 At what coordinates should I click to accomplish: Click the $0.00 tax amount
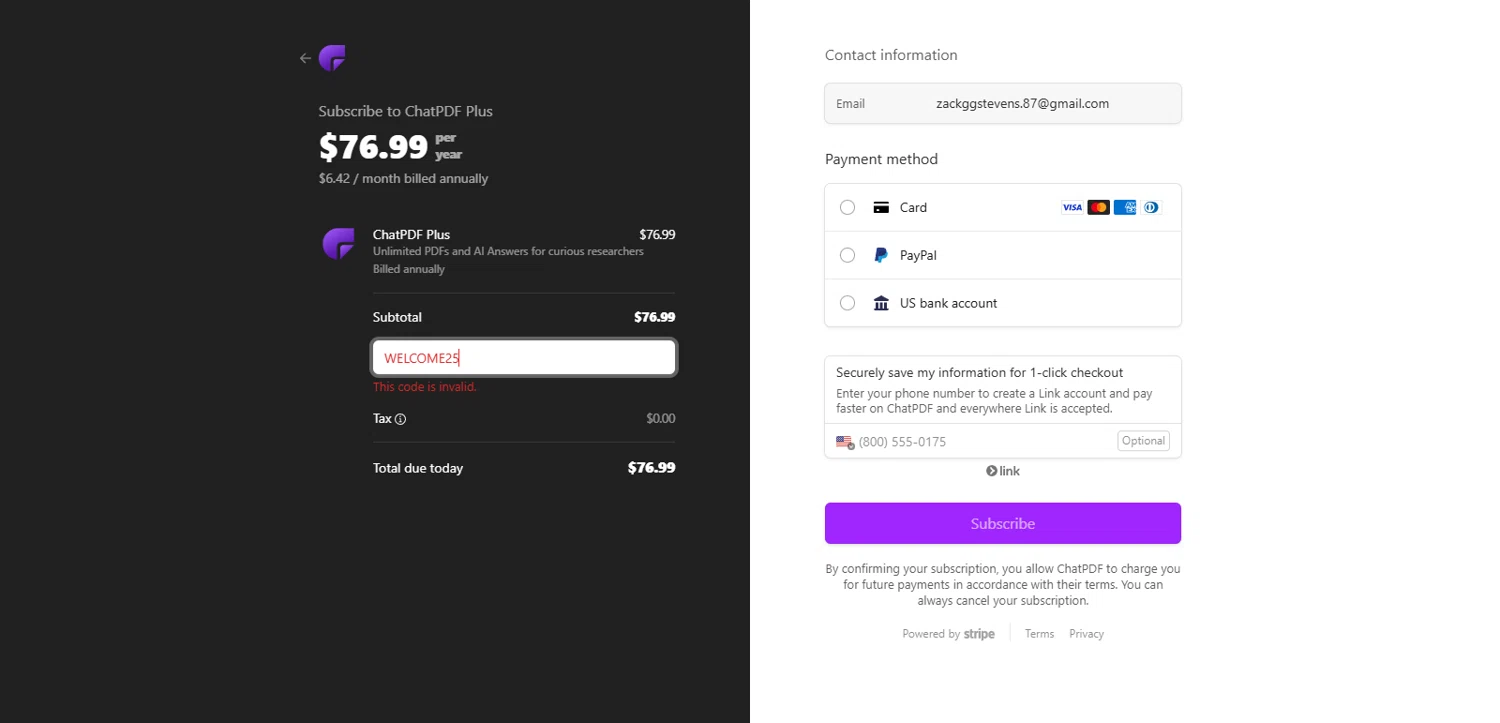tap(661, 419)
